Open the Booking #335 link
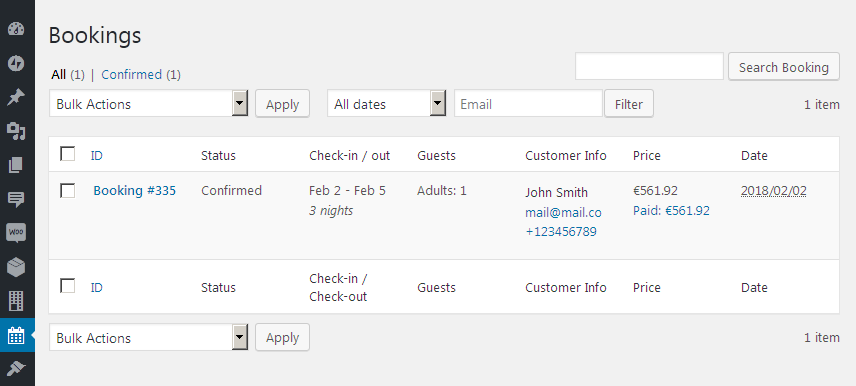This screenshot has width=856, height=386. click(134, 191)
